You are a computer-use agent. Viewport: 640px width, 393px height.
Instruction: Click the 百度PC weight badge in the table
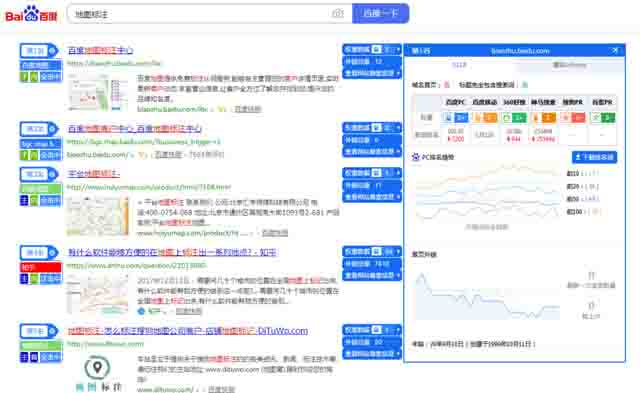pos(456,118)
